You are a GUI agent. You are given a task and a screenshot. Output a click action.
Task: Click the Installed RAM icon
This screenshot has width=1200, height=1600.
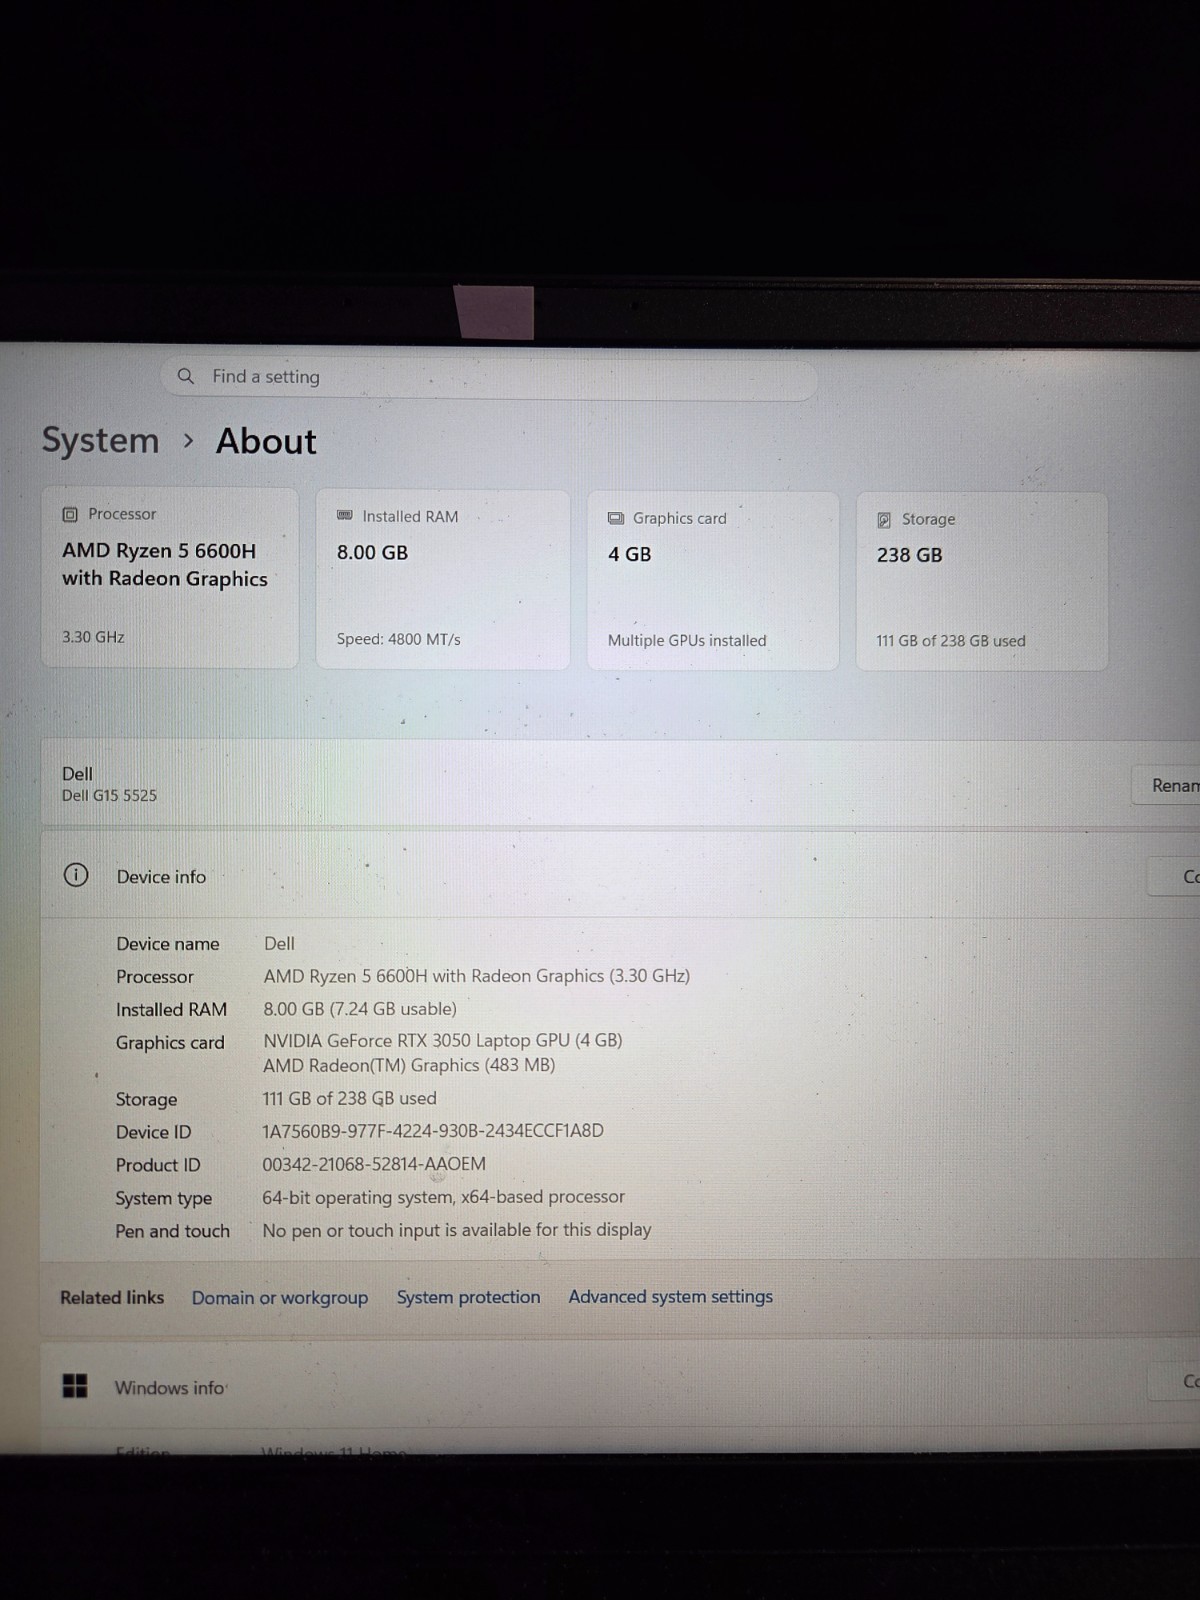click(345, 516)
